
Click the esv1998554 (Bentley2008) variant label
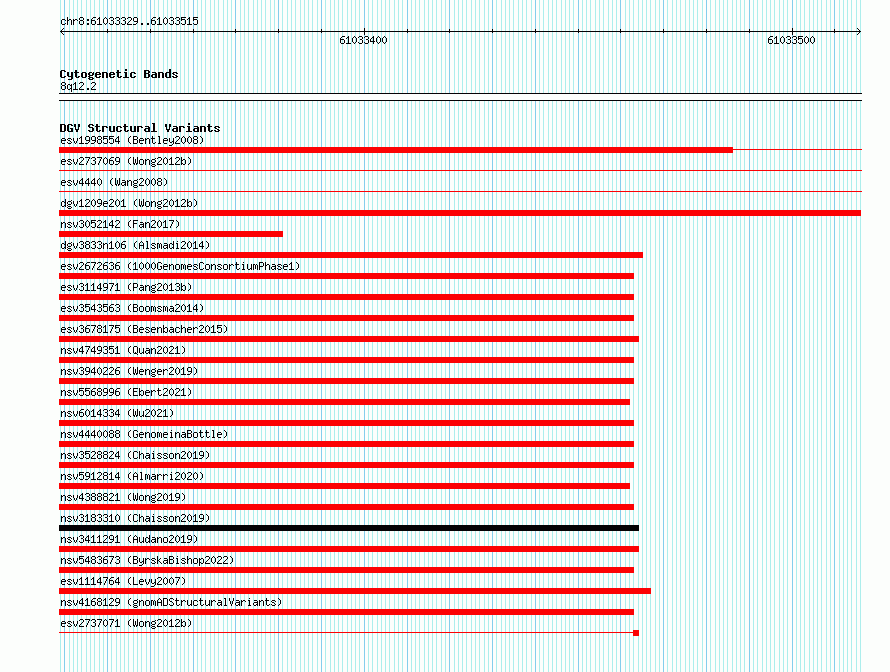tap(132, 140)
